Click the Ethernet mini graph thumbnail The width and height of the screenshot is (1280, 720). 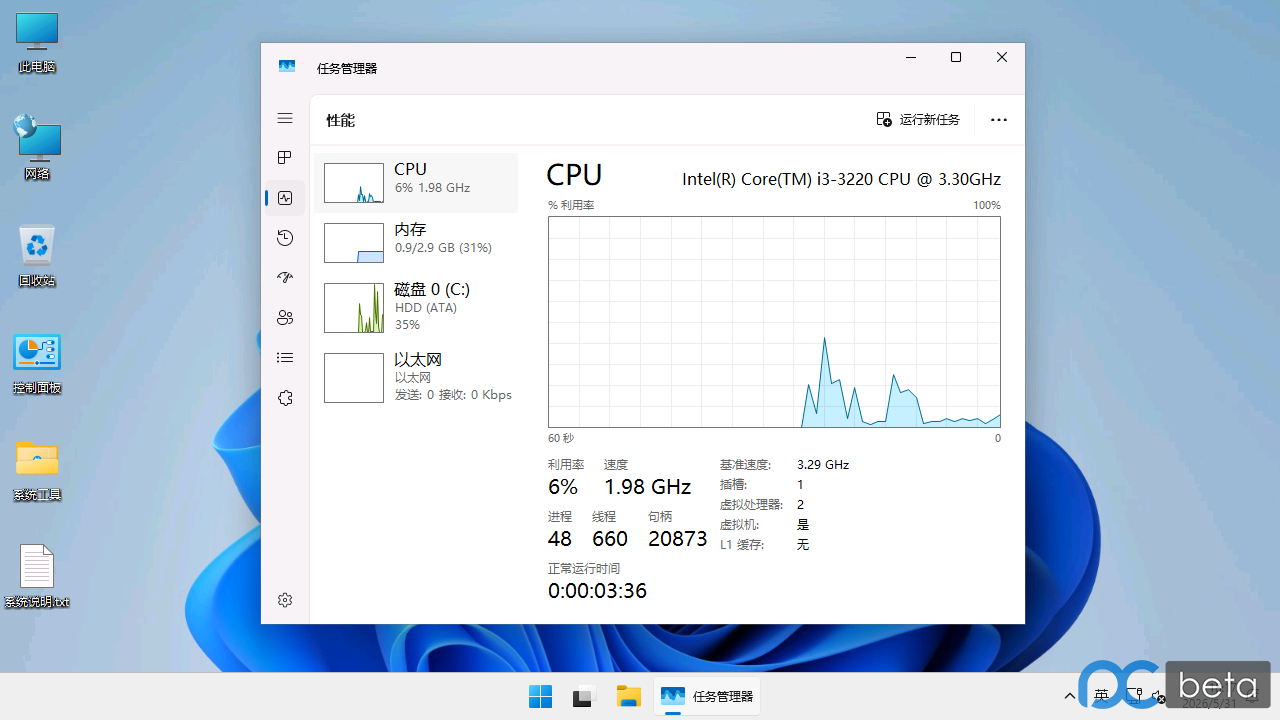[x=354, y=378]
